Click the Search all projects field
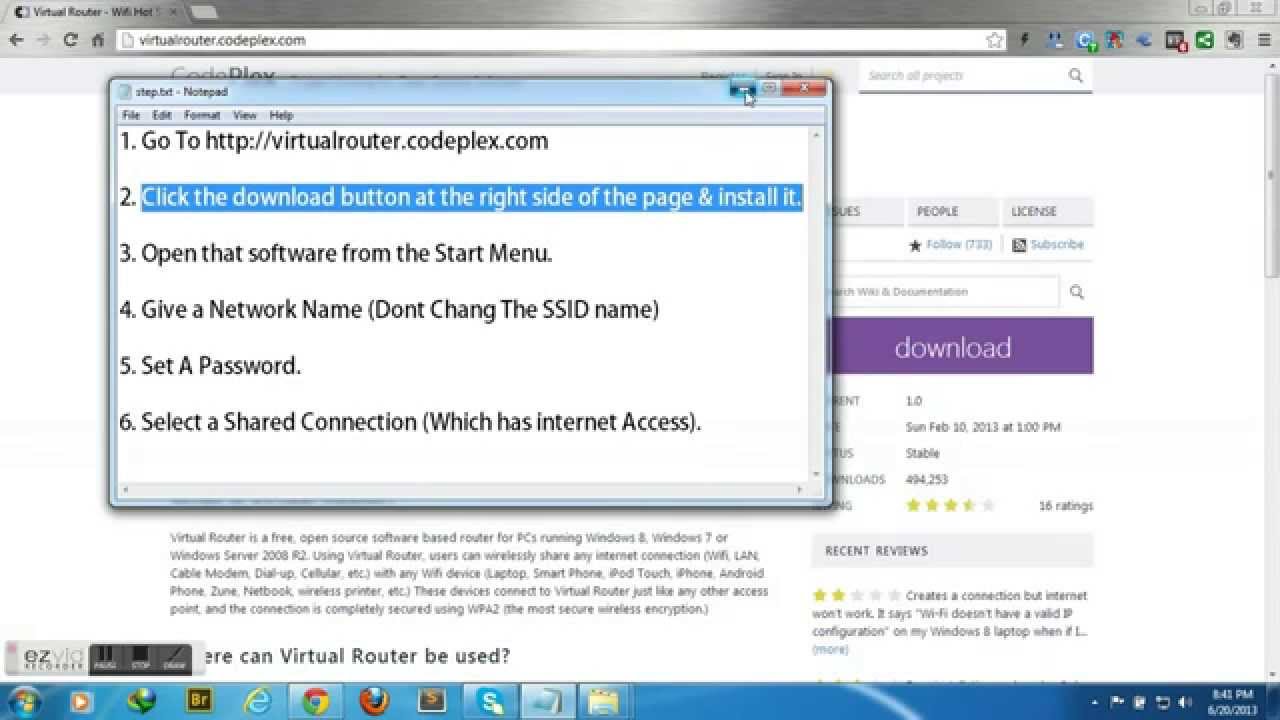This screenshot has height=720, width=1280. [x=960, y=75]
